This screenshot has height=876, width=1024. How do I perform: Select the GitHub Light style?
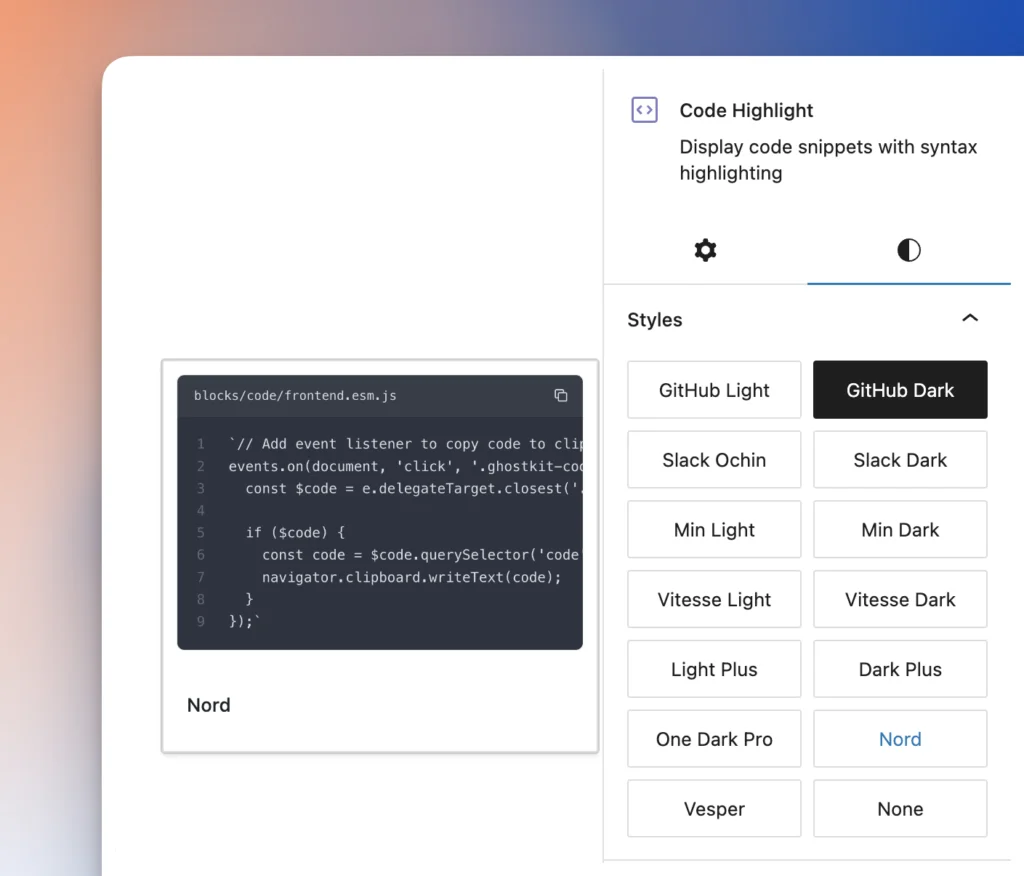pos(714,390)
